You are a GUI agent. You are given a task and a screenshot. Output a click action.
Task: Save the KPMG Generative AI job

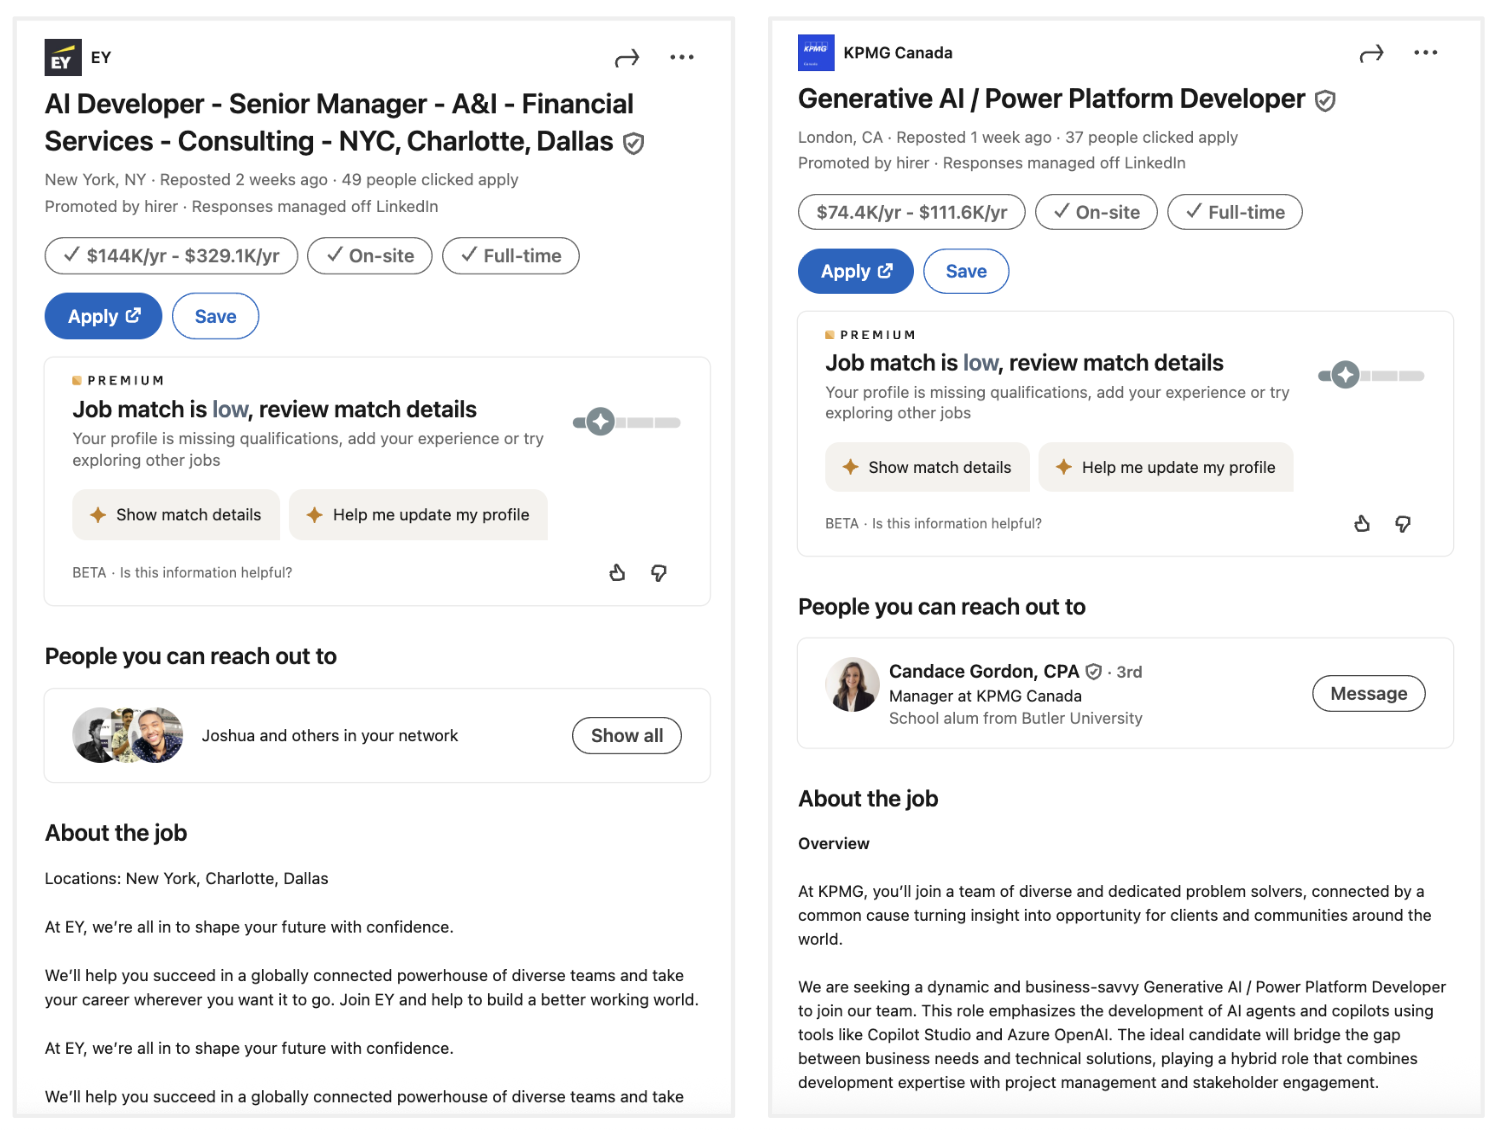(x=966, y=272)
